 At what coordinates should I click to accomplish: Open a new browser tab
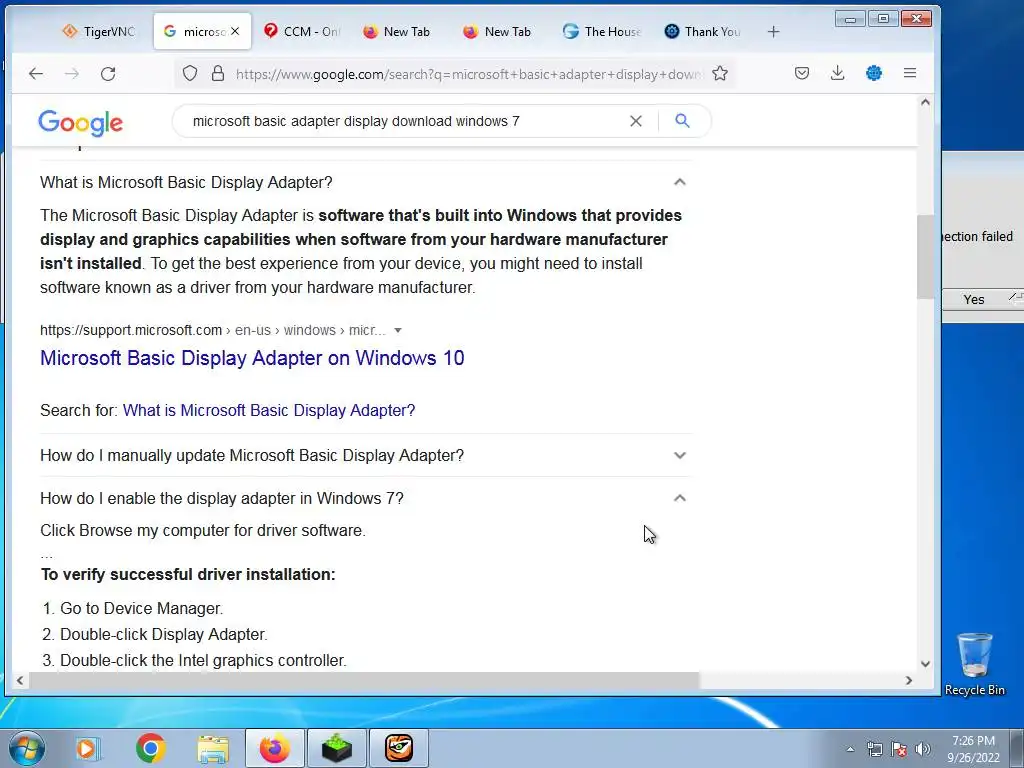pyautogui.click(x=773, y=31)
